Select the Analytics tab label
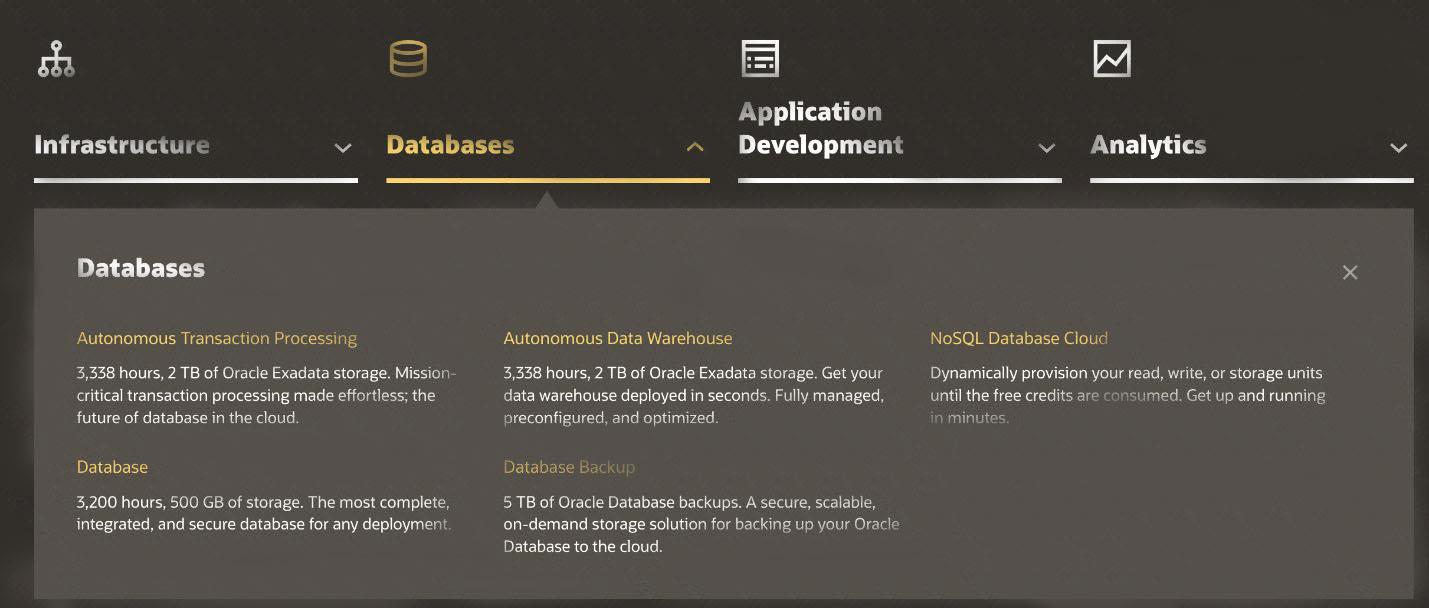The height and width of the screenshot is (608, 1429). click(1148, 145)
